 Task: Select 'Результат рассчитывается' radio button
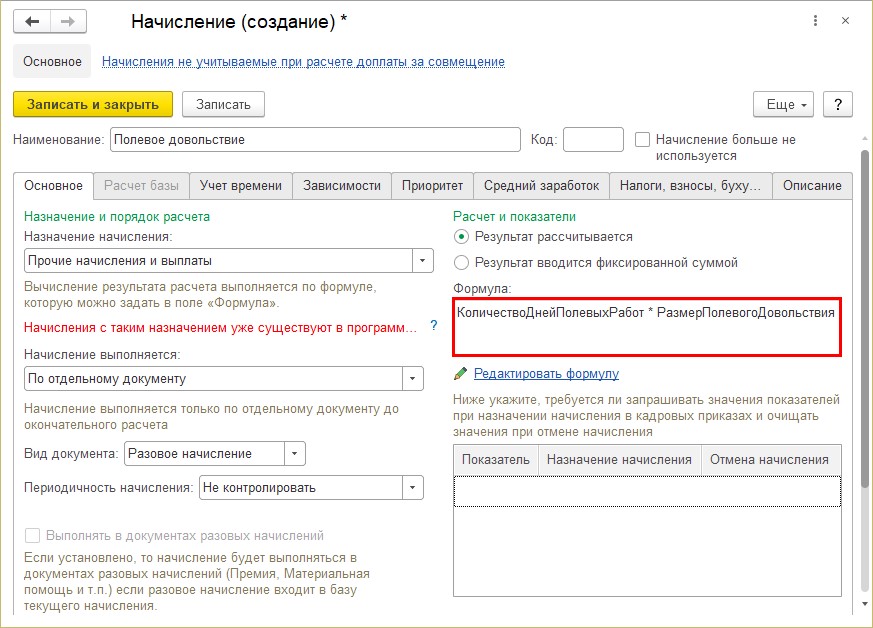click(461, 237)
